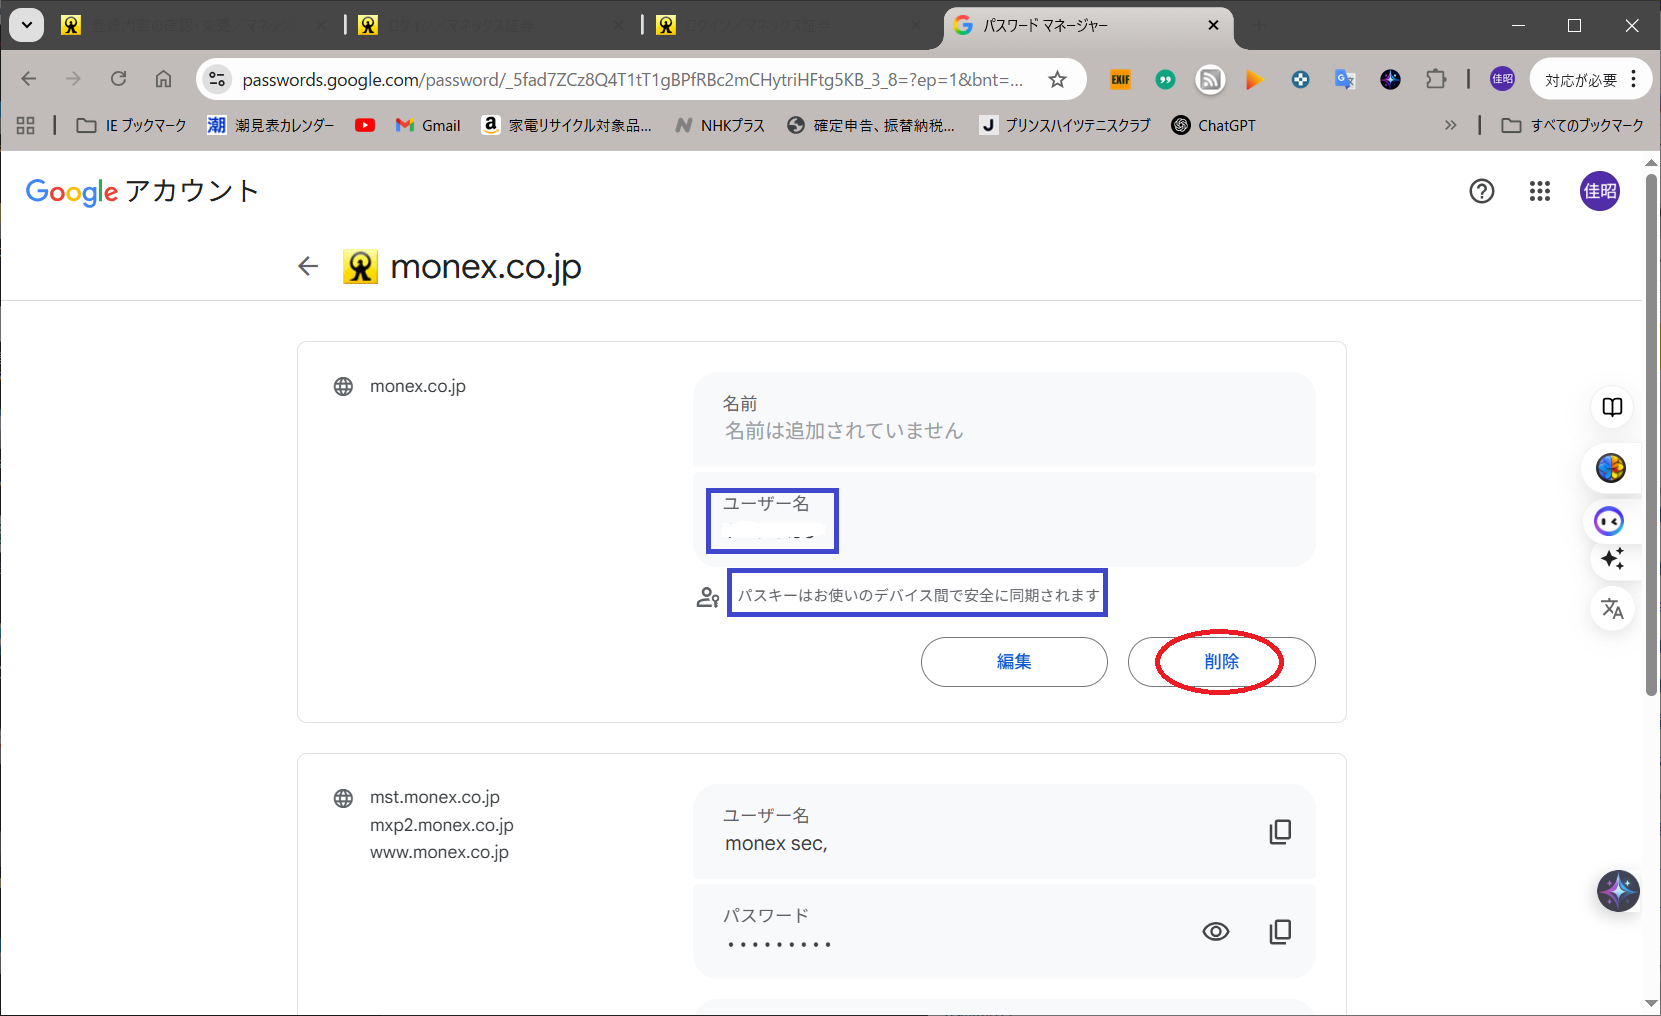This screenshot has width=1661, height=1016.
Task: Click the Google Translate extension icon
Action: [x=1345, y=80]
